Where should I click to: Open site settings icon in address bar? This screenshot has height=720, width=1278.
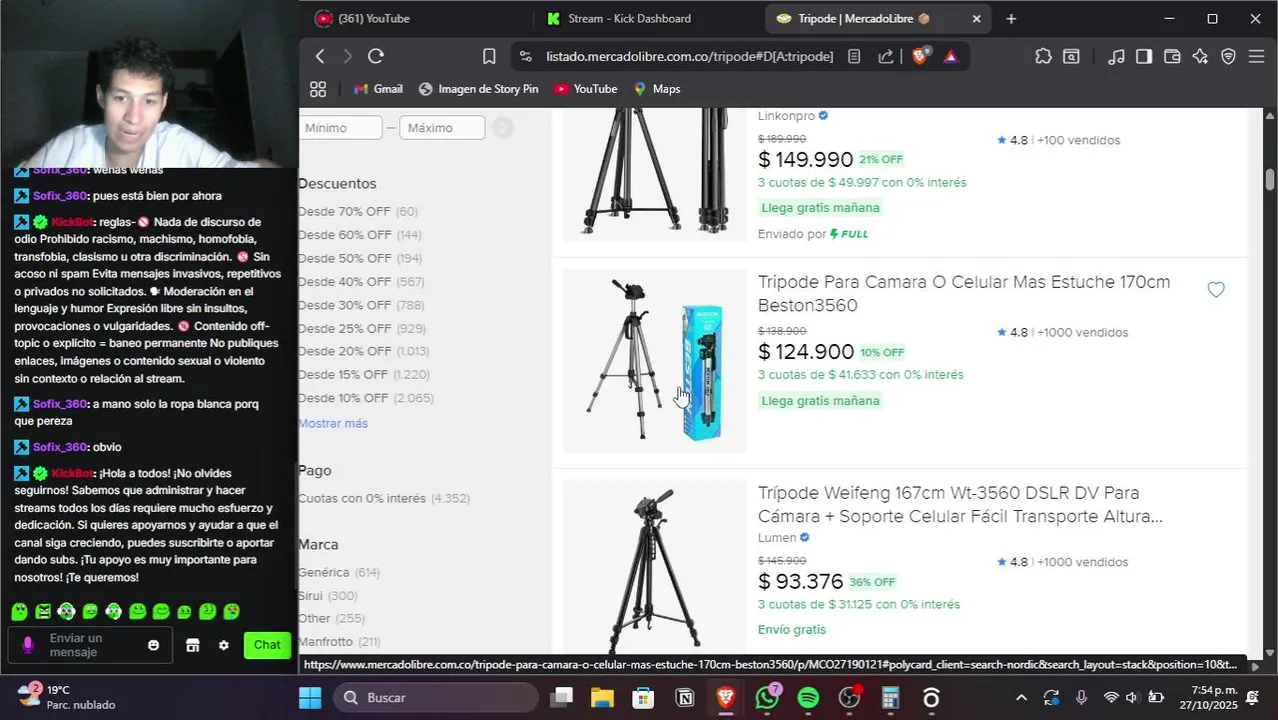[525, 57]
